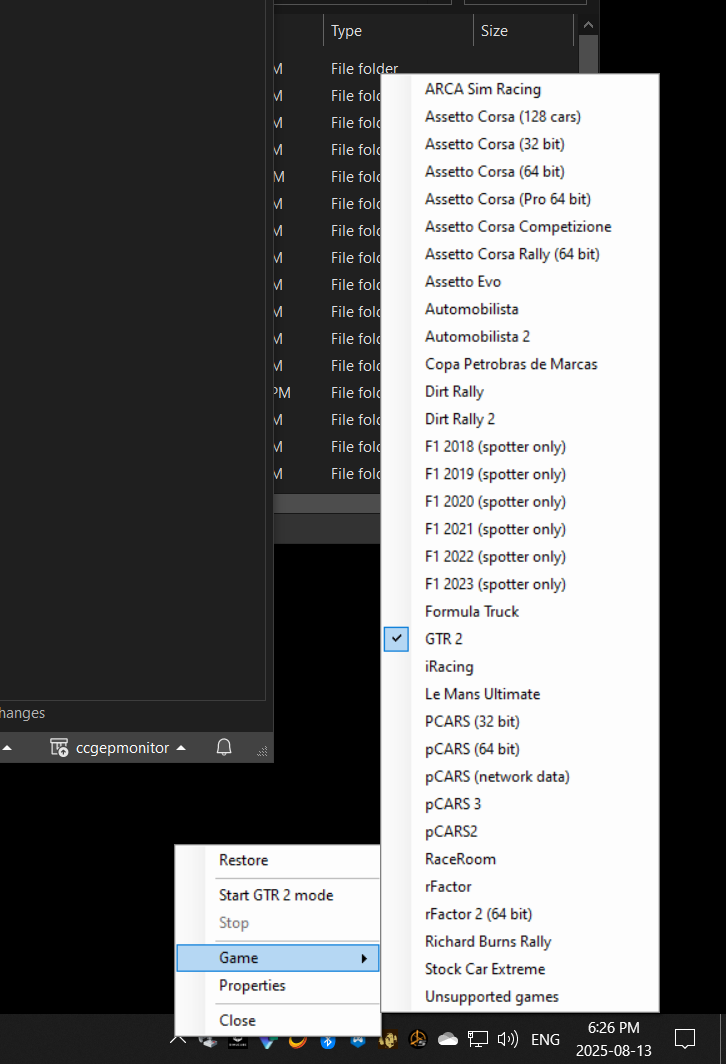This screenshot has width=726, height=1064.
Task: Select pCARS (64 bit) entry
Action: (520, 749)
